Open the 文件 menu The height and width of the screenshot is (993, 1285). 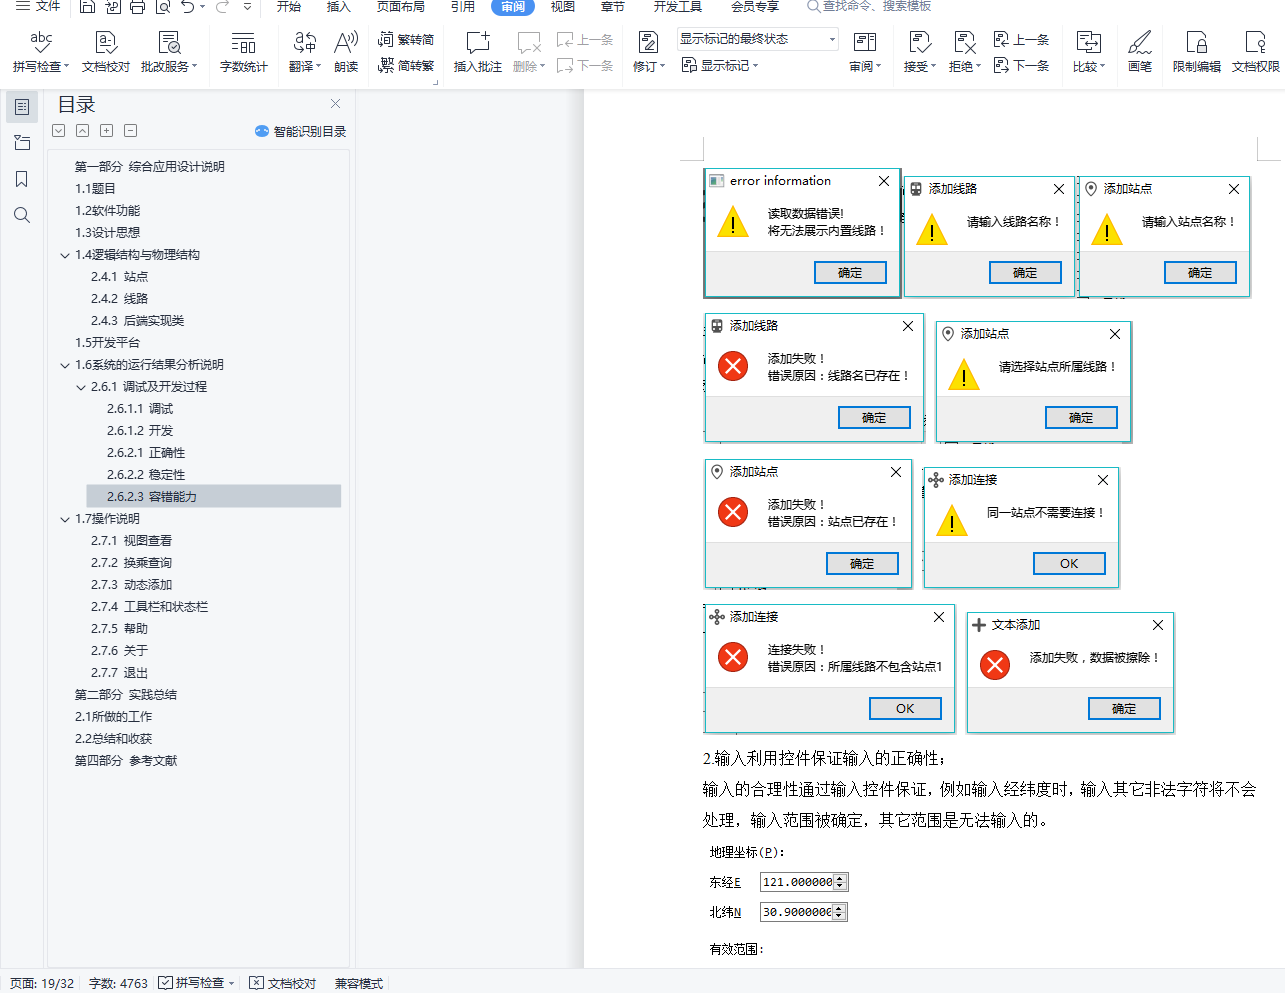click(38, 6)
